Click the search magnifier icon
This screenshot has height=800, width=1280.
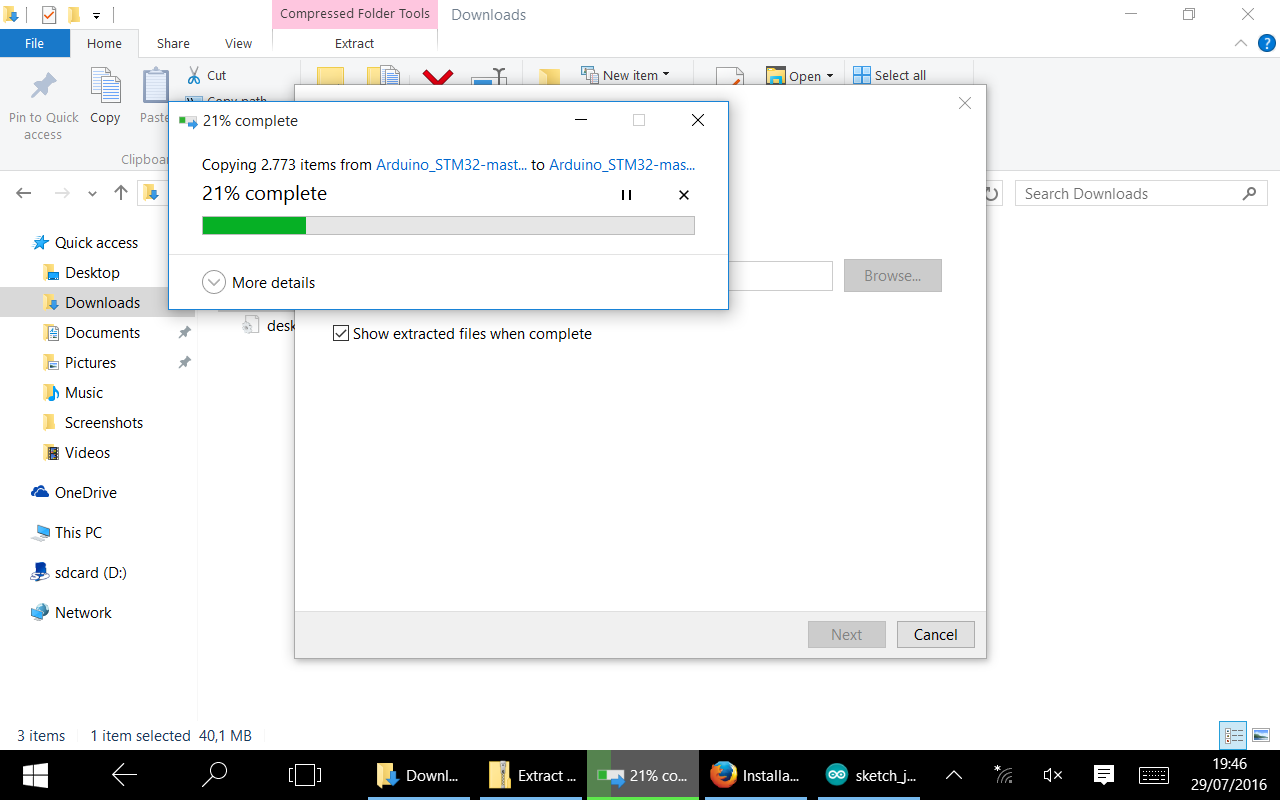[1249, 194]
